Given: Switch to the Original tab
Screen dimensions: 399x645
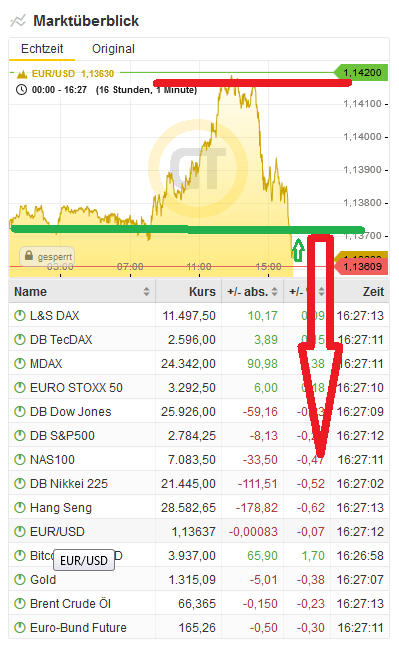Looking at the screenshot, I should [113, 49].
